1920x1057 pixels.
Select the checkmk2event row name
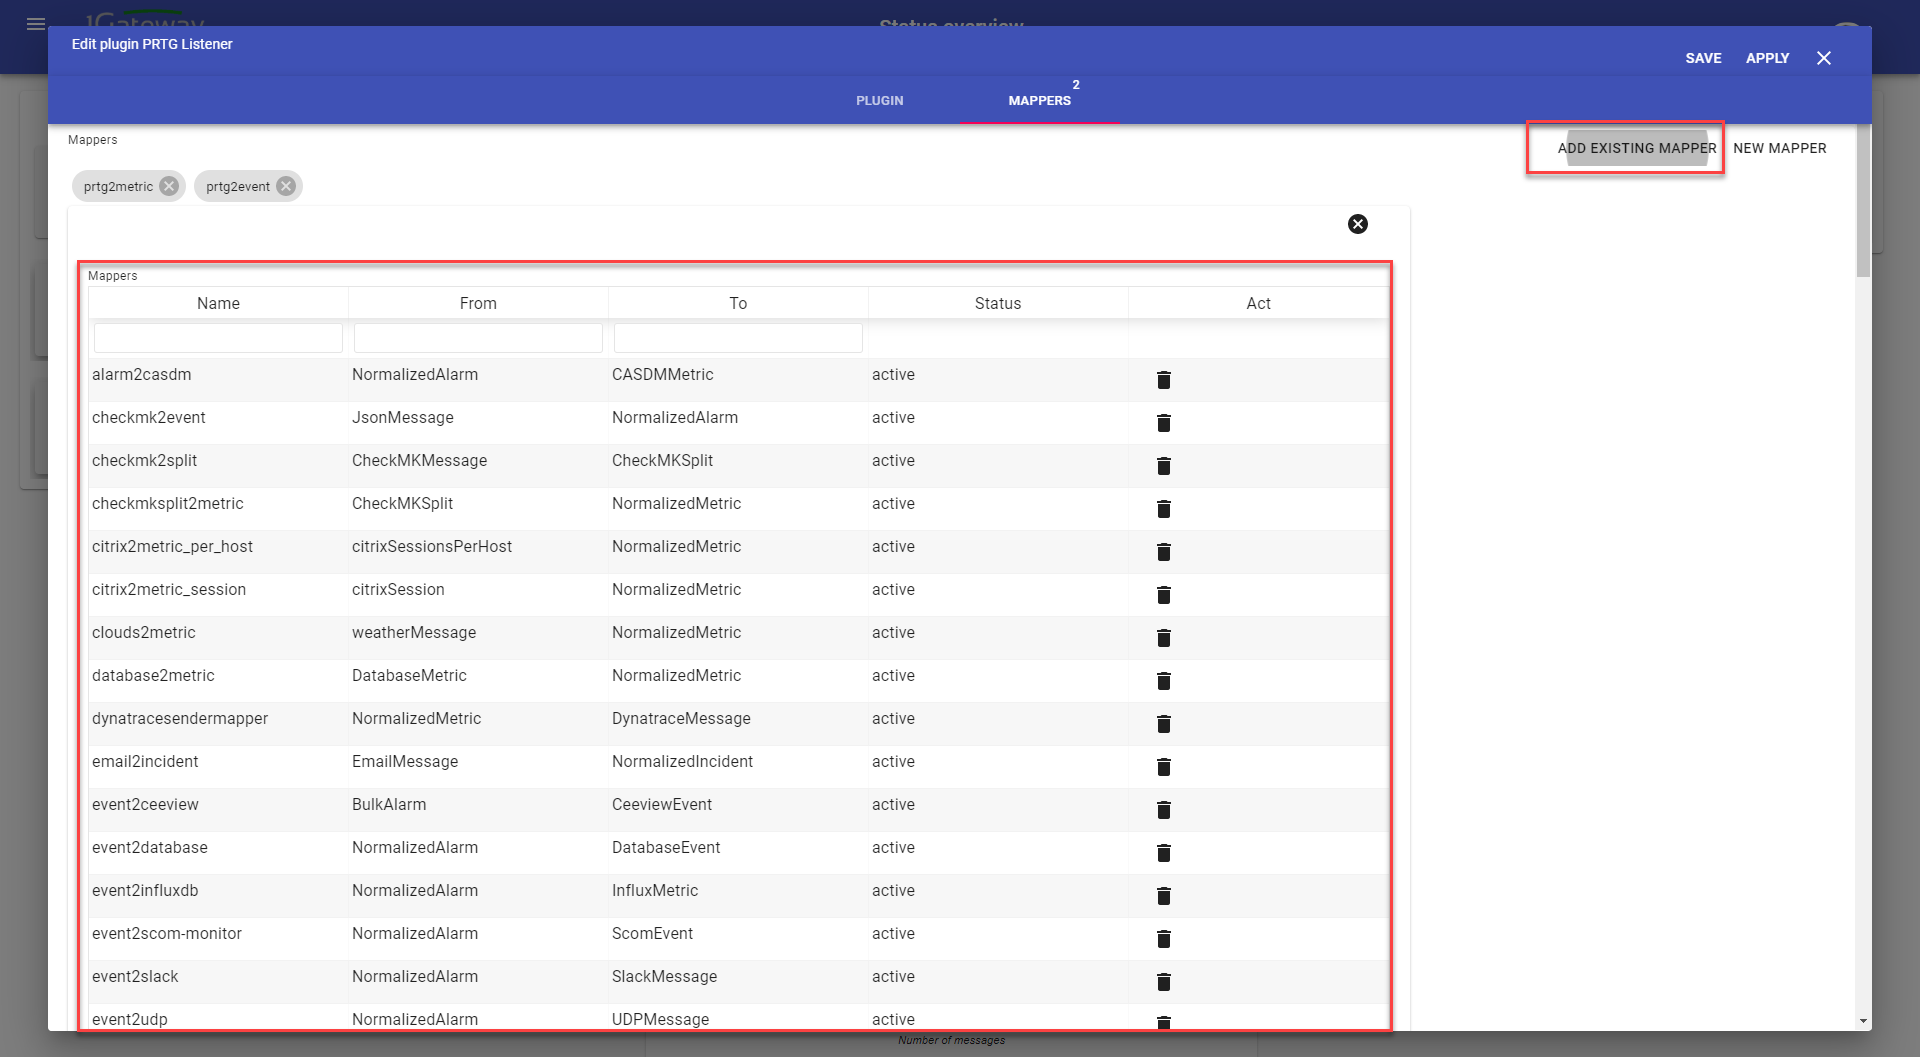pos(148,417)
